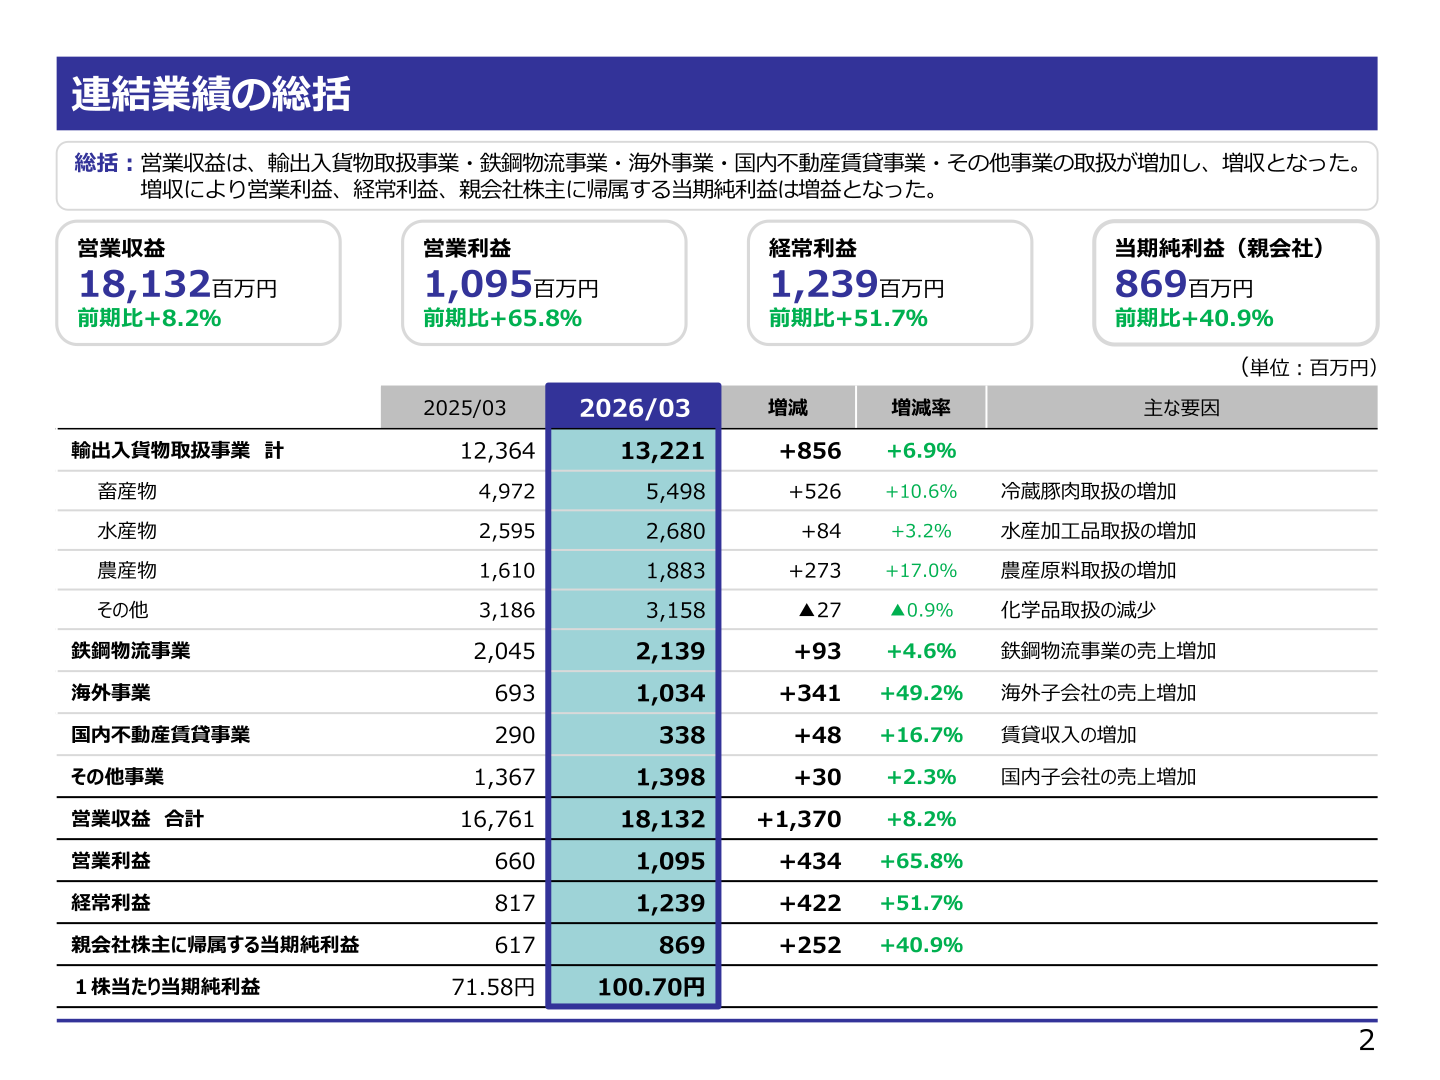Click the 海外事業 row label
This screenshot has width=1440, height=1080.
point(110,693)
